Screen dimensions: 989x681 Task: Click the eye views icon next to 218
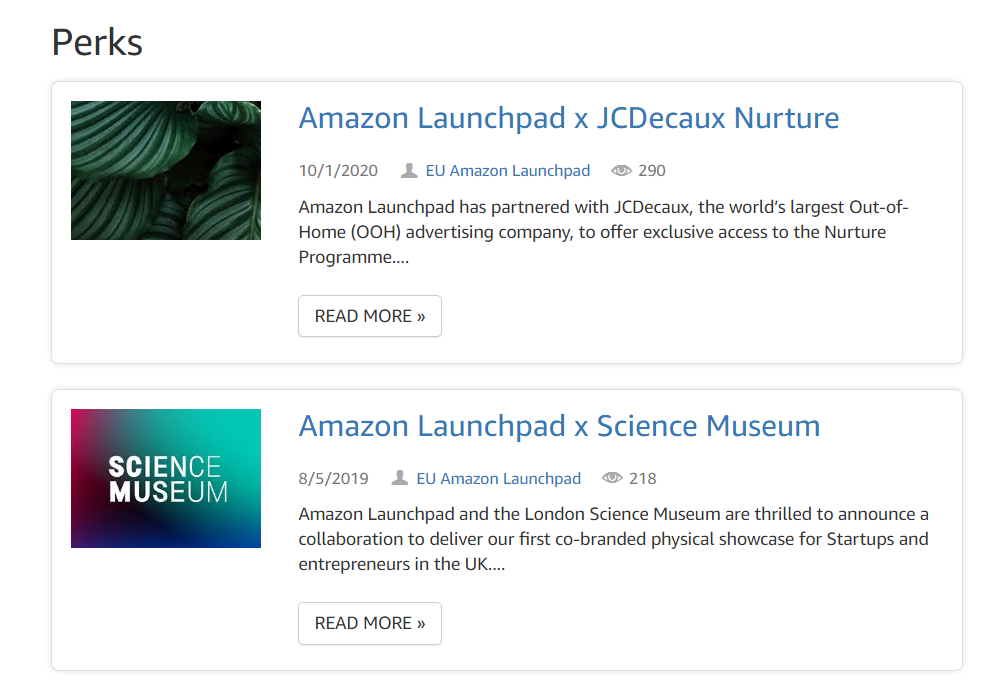coord(612,478)
